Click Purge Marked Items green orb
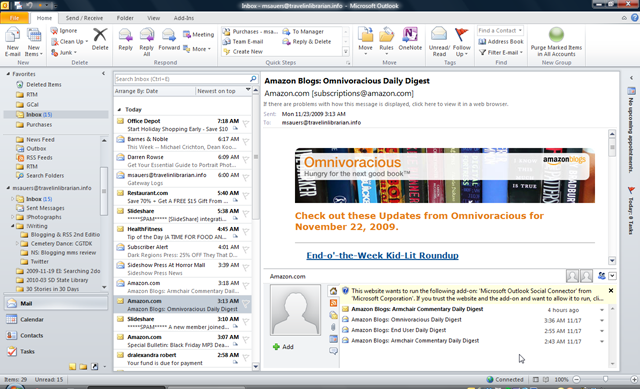The image size is (640, 389). pyautogui.click(x=556, y=35)
